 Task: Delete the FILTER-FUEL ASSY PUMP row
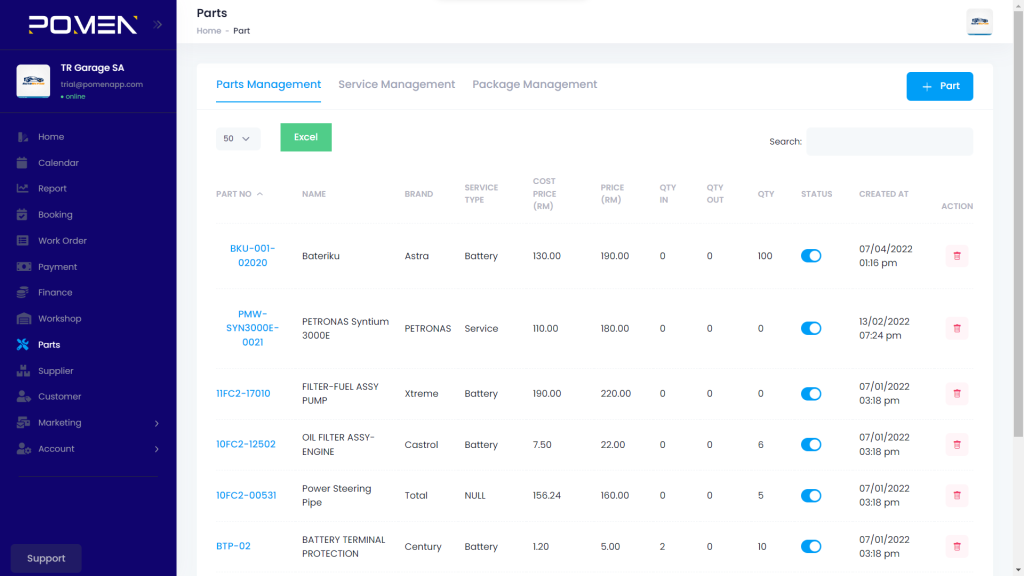click(957, 394)
